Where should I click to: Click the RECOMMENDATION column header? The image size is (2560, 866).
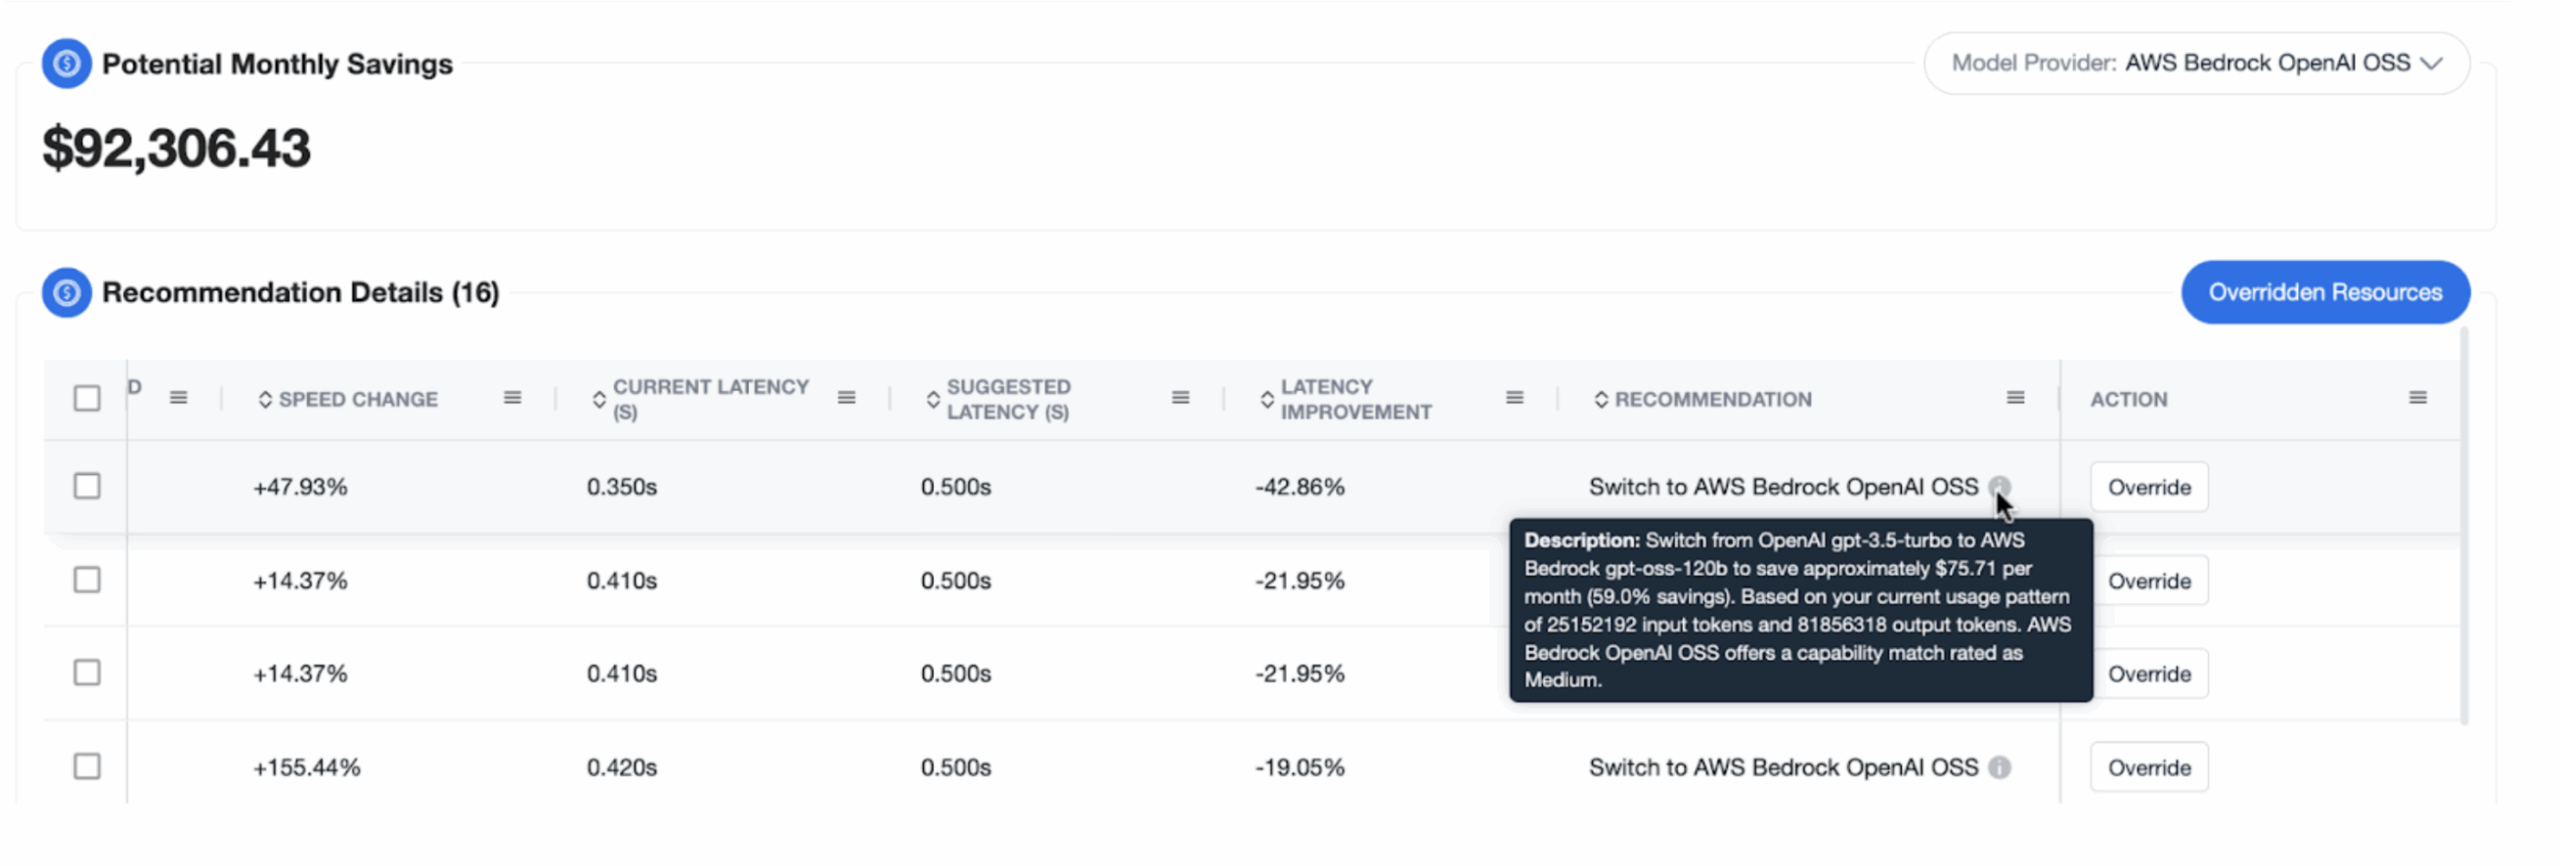click(x=1713, y=400)
